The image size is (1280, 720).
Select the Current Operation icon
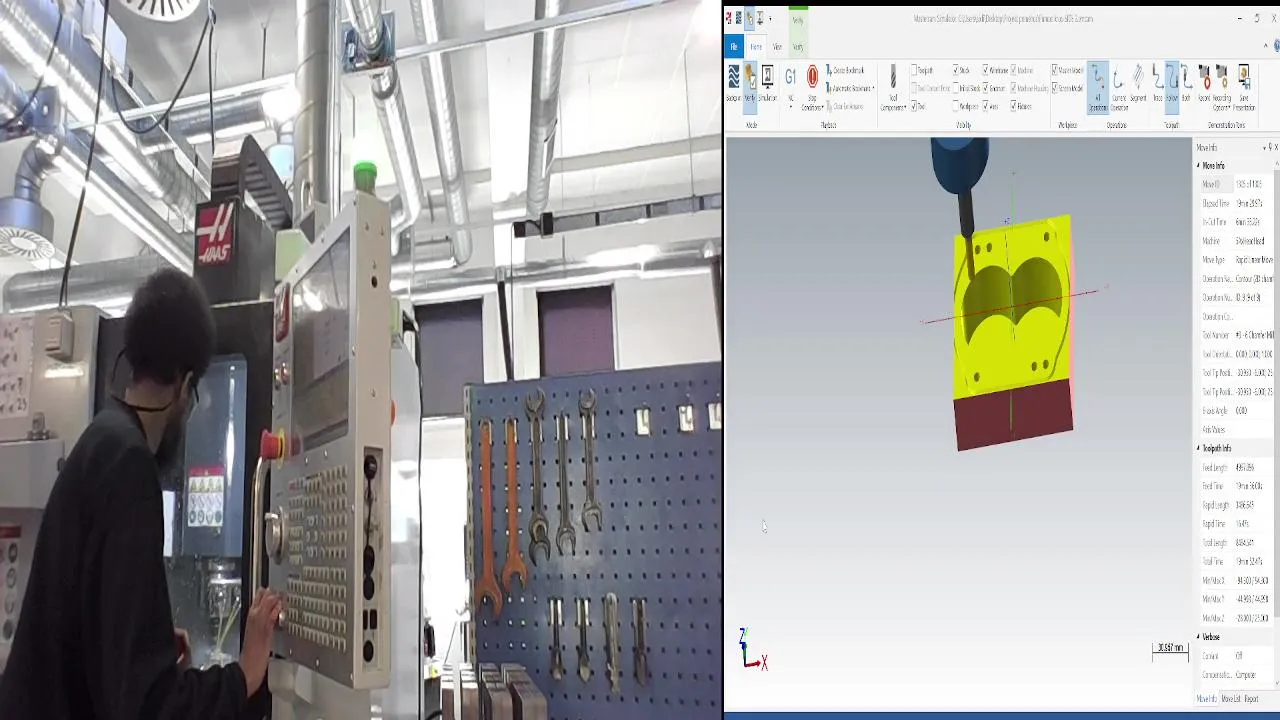pyautogui.click(x=1119, y=88)
